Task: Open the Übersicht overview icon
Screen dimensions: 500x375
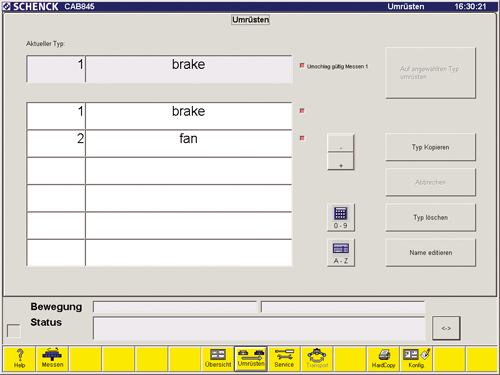Action: (x=218, y=359)
